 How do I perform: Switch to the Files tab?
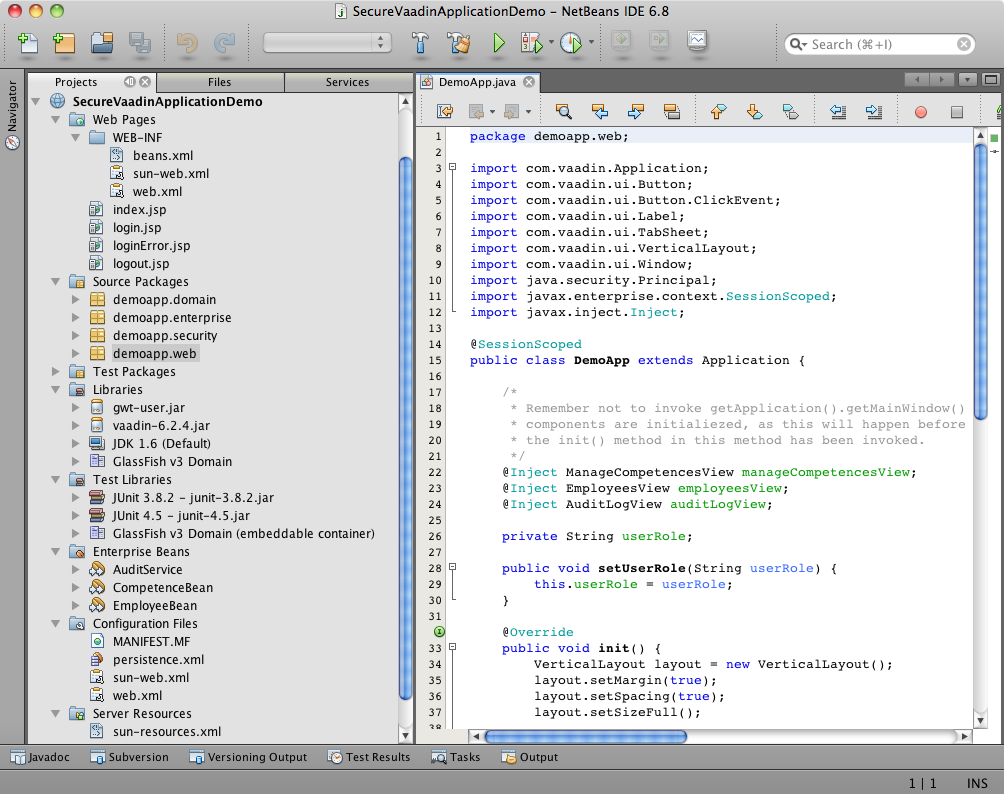220,82
